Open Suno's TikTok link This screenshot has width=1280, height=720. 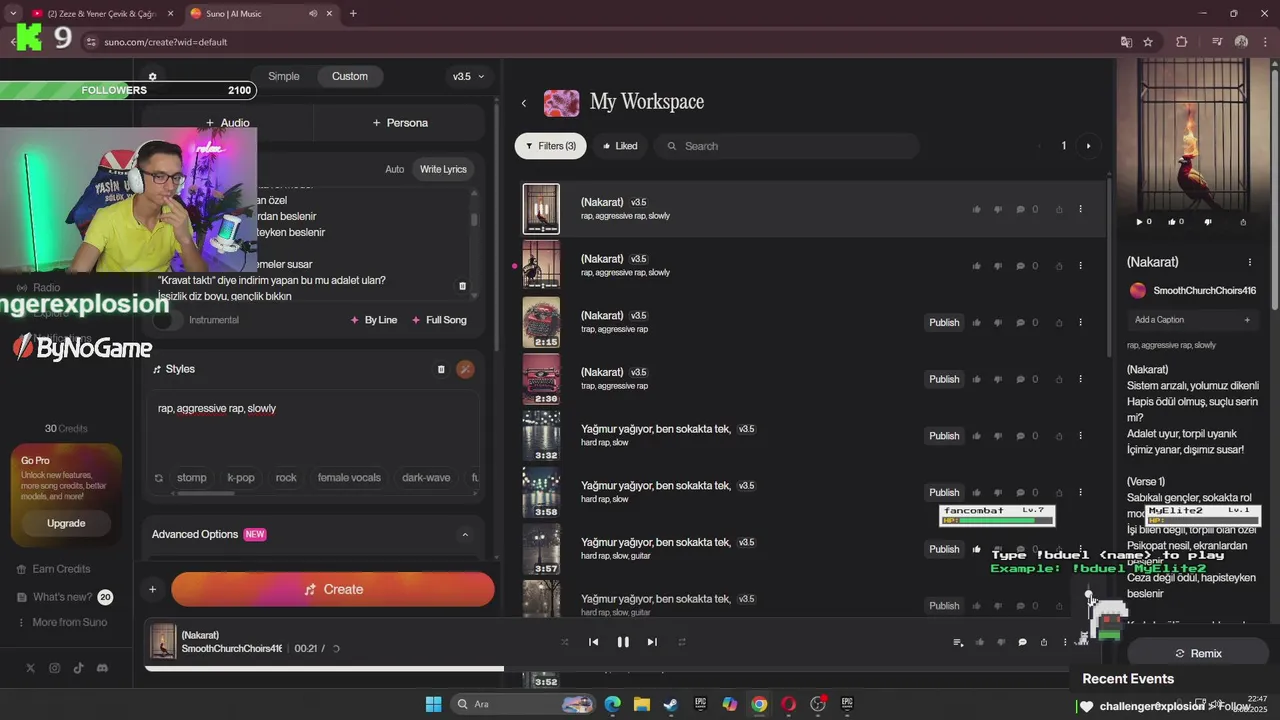tap(78, 668)
